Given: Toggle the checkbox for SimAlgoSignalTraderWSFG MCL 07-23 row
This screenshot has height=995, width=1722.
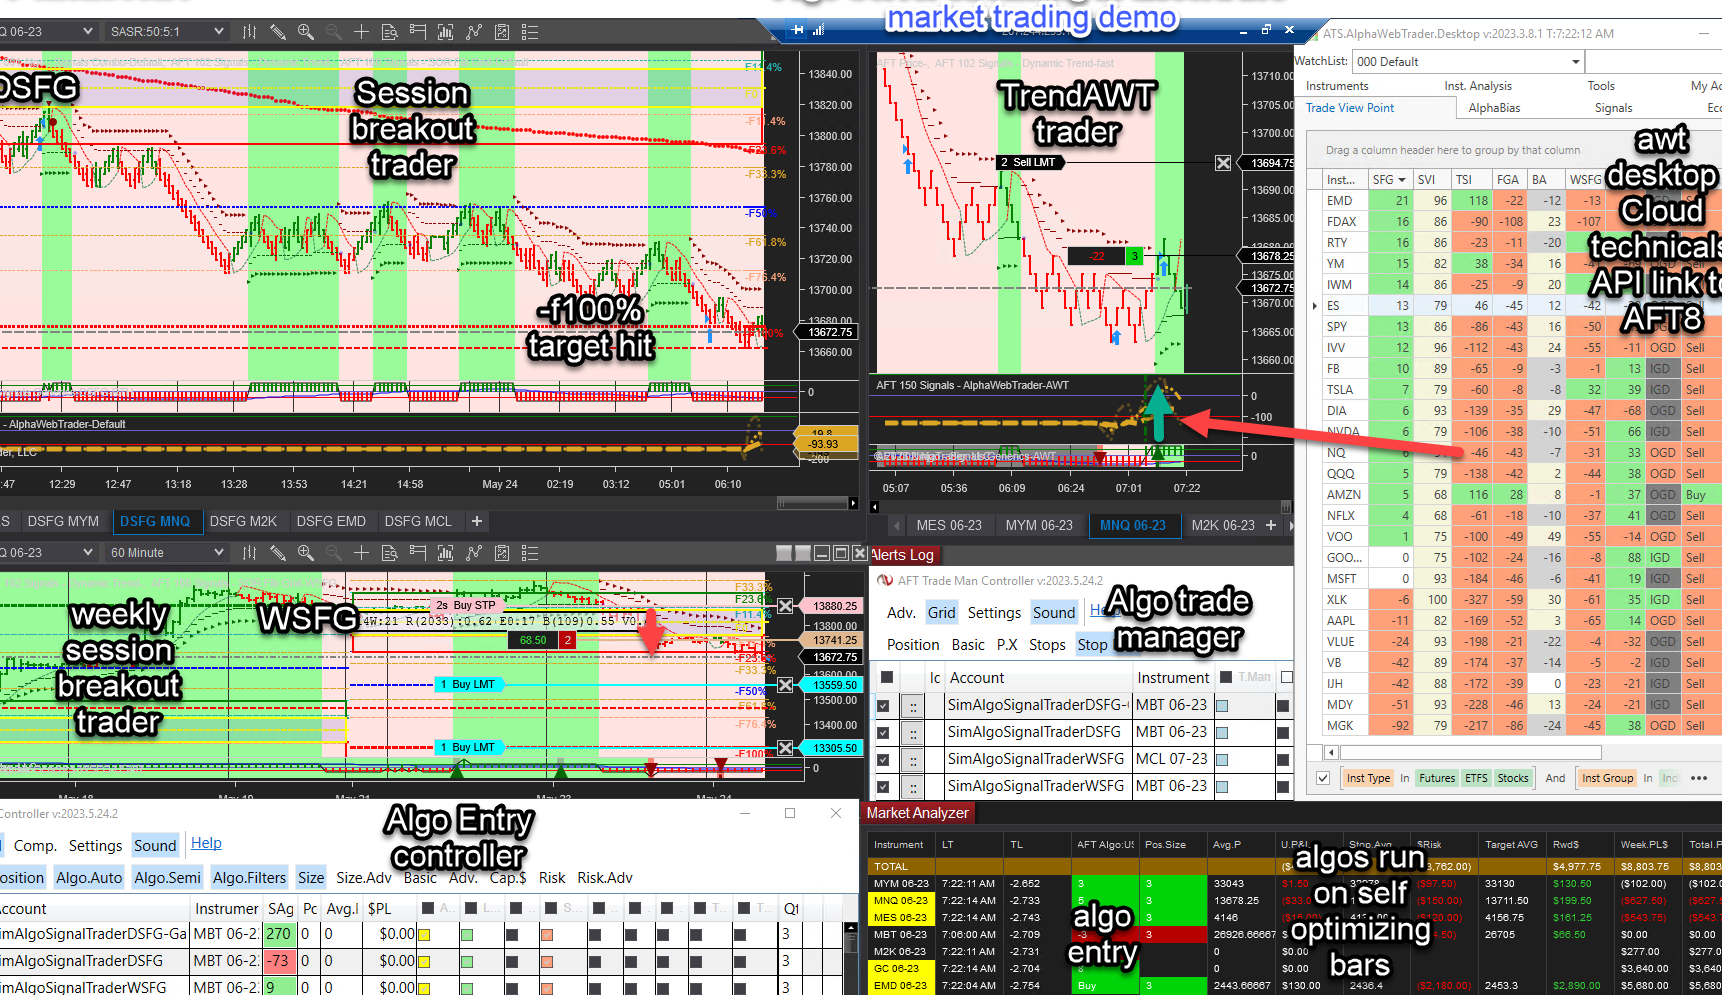Looking at the screenshot, I should (883, 759).
